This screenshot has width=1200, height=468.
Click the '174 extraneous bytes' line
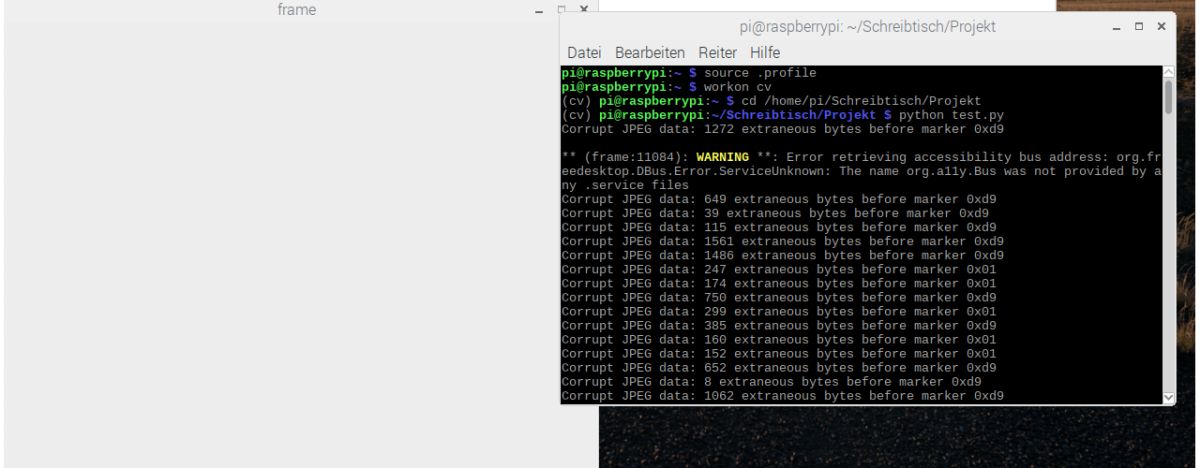coord(779,283)
